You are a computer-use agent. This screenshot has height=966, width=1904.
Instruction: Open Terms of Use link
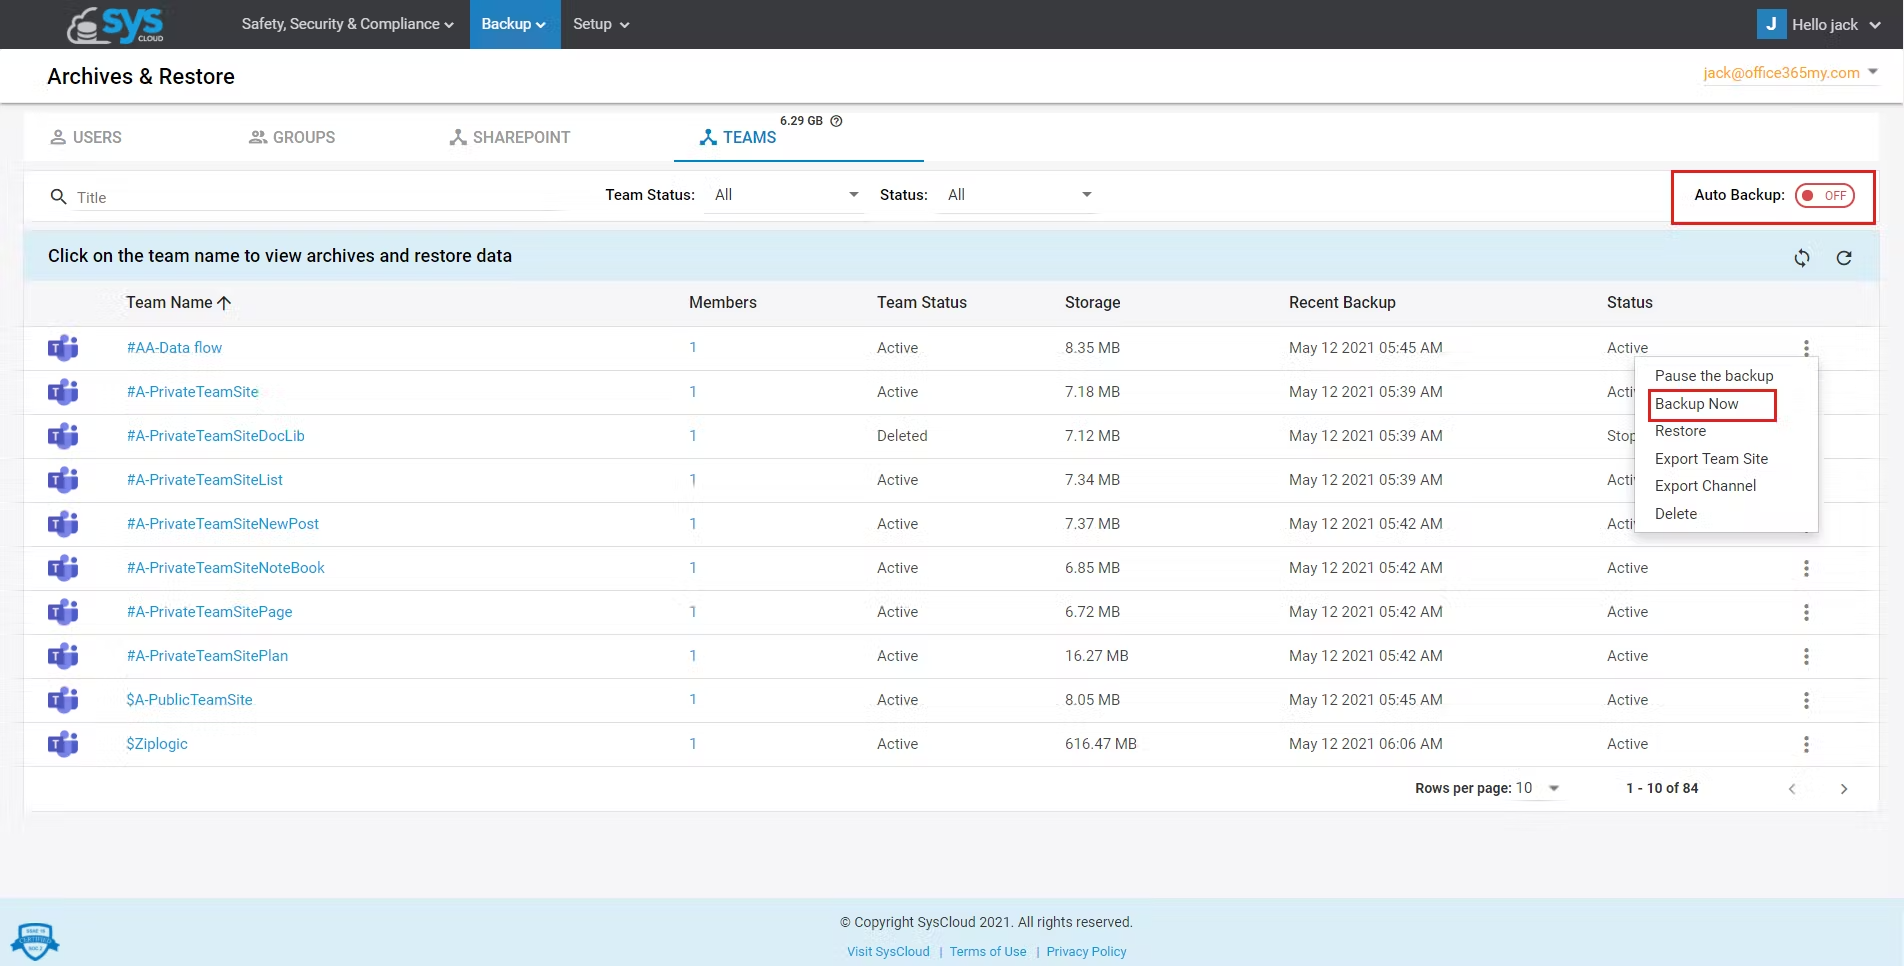point(988,952)
